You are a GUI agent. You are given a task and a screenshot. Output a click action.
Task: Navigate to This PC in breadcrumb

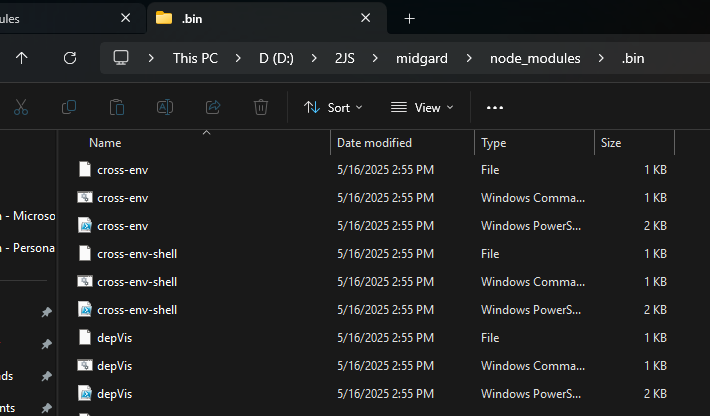tap(195, 58)
